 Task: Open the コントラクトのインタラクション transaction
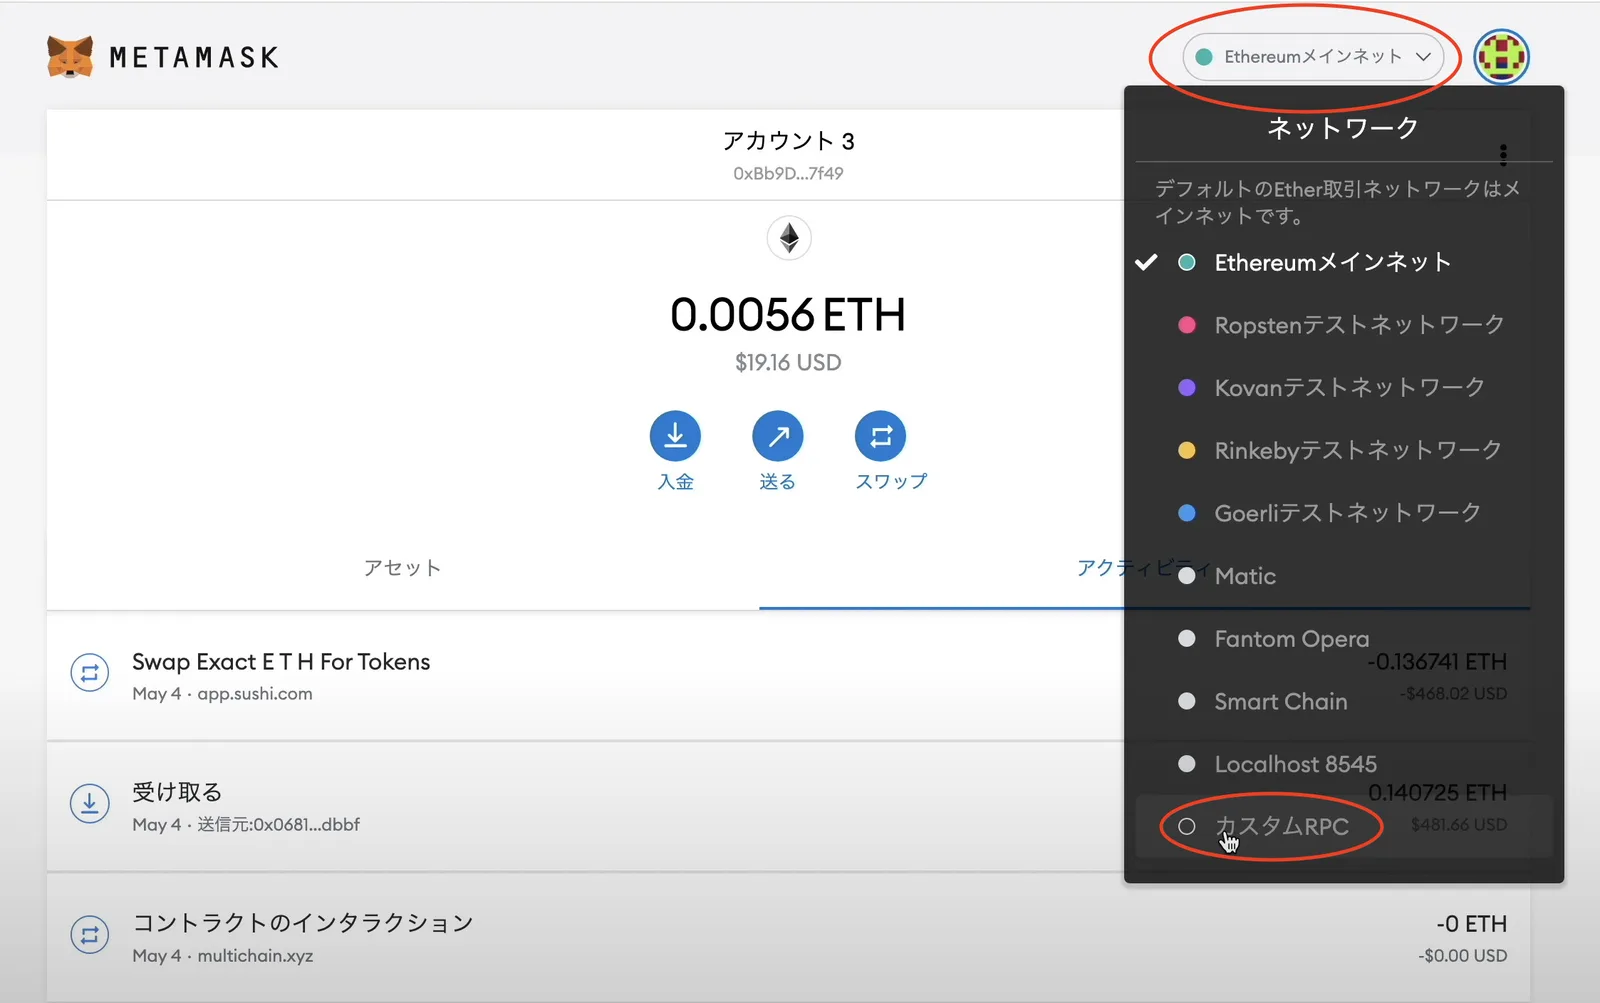(x=788, y=938)
